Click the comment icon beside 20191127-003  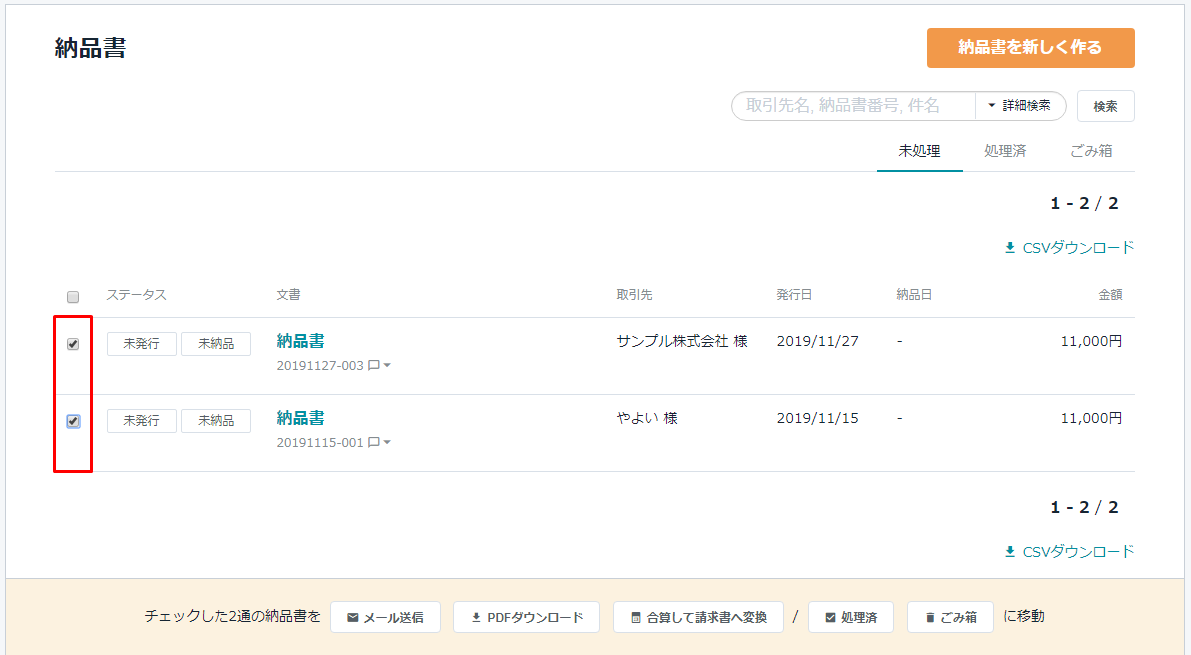[x=373, y=366]
